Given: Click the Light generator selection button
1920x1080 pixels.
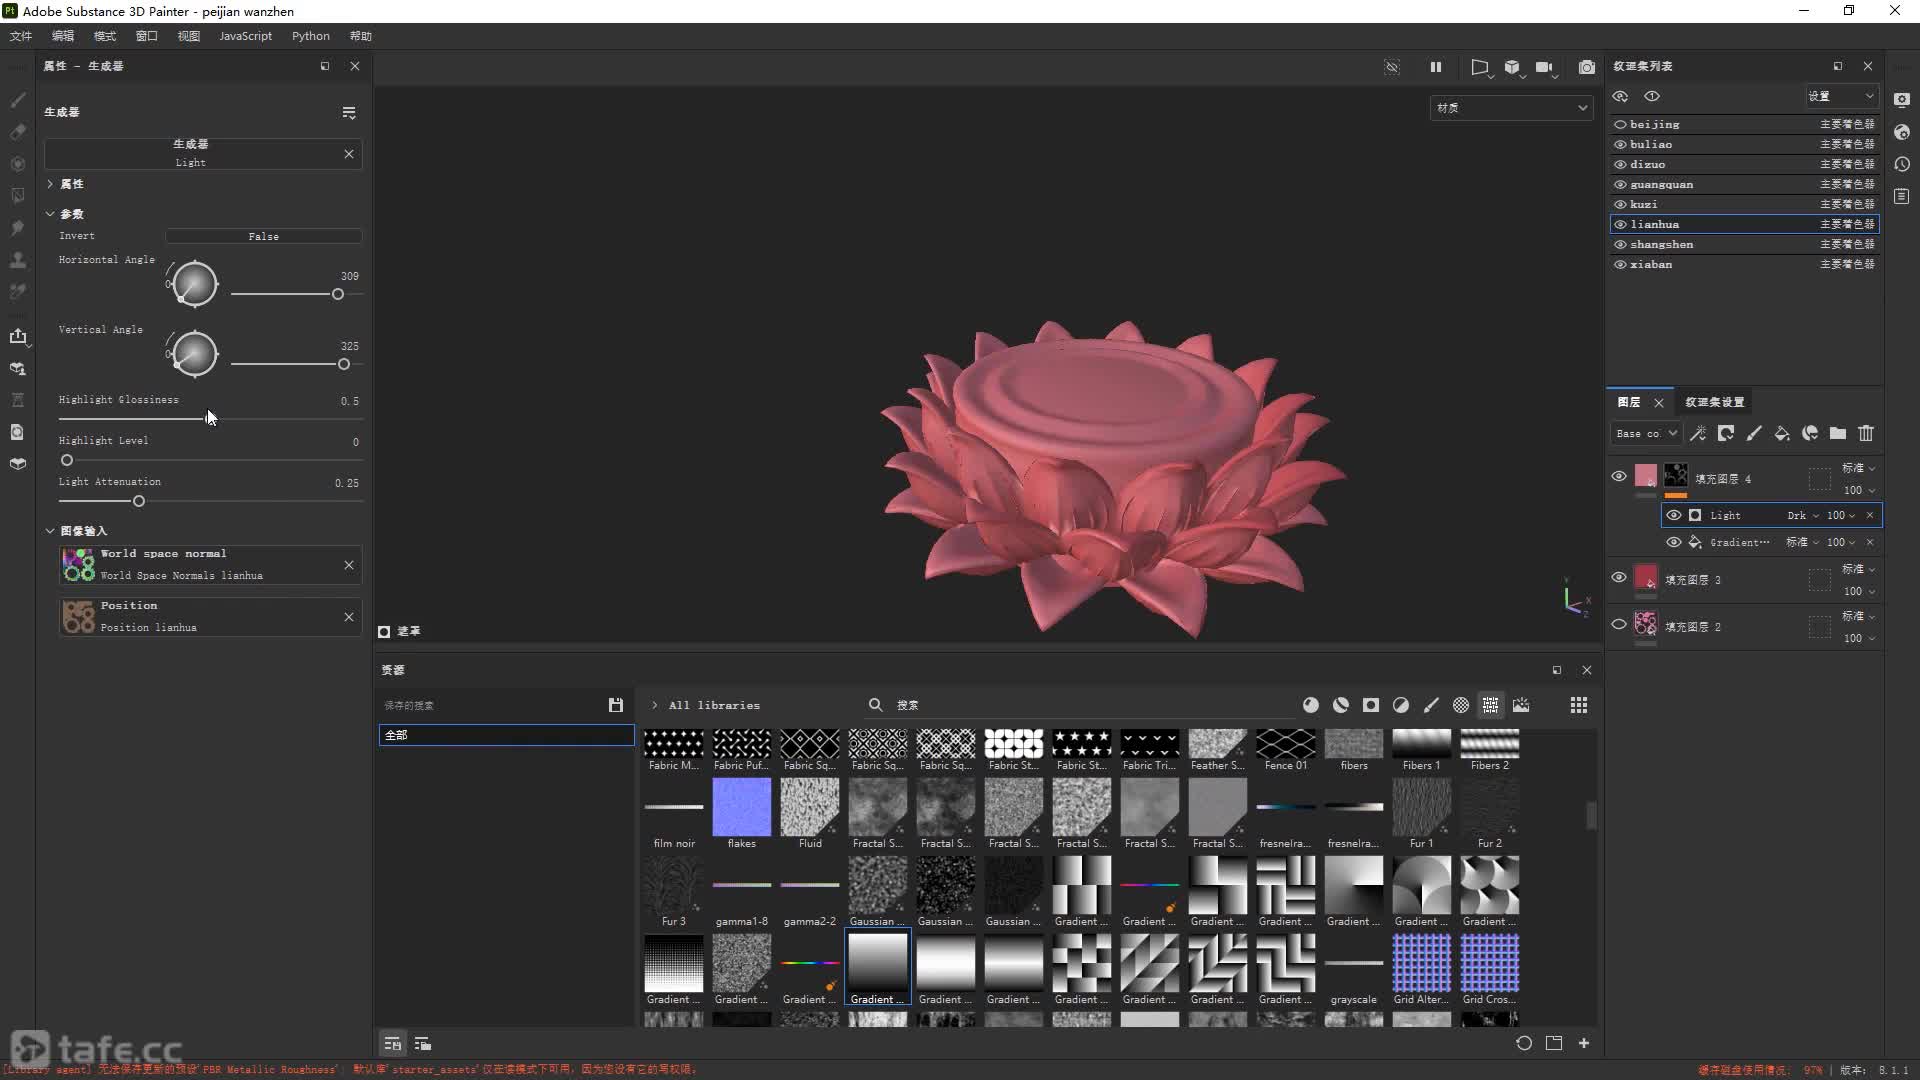Looking at the screenshot, I should pos(190,153).
